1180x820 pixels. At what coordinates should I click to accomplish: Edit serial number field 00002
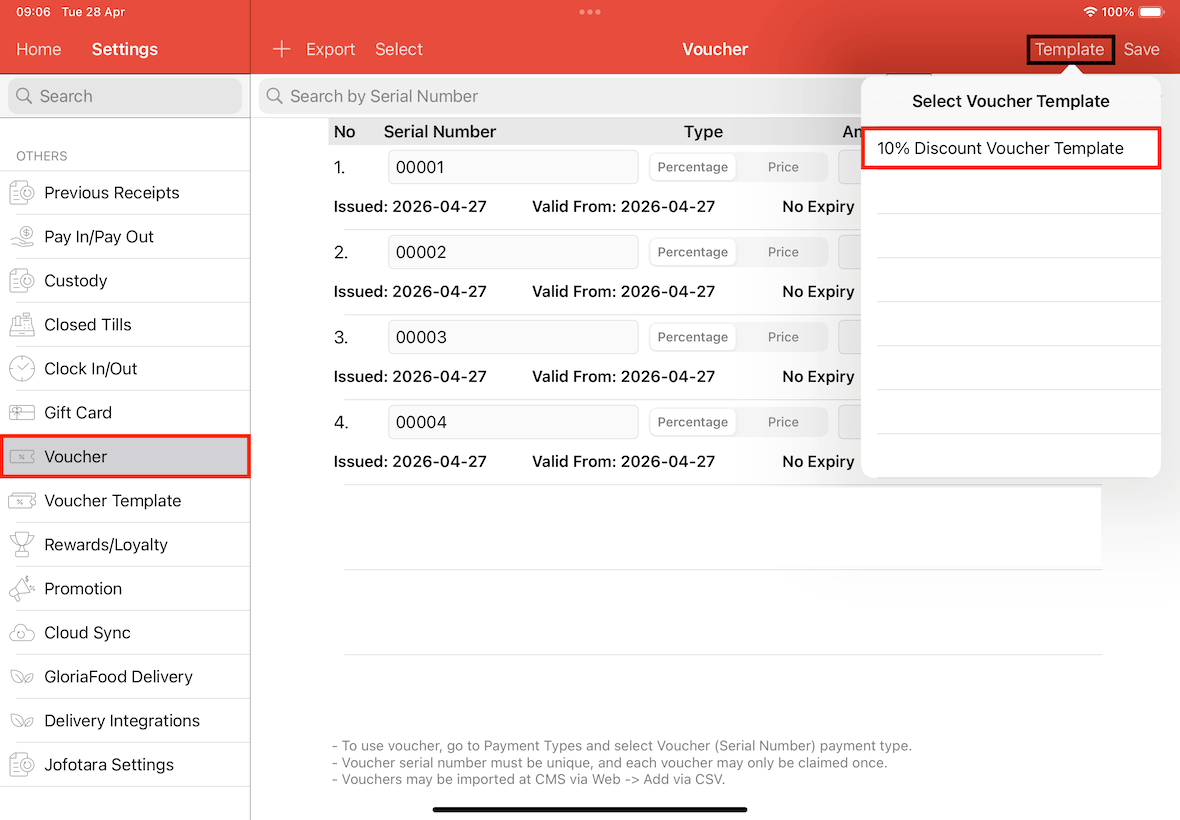tap(513, 252)
